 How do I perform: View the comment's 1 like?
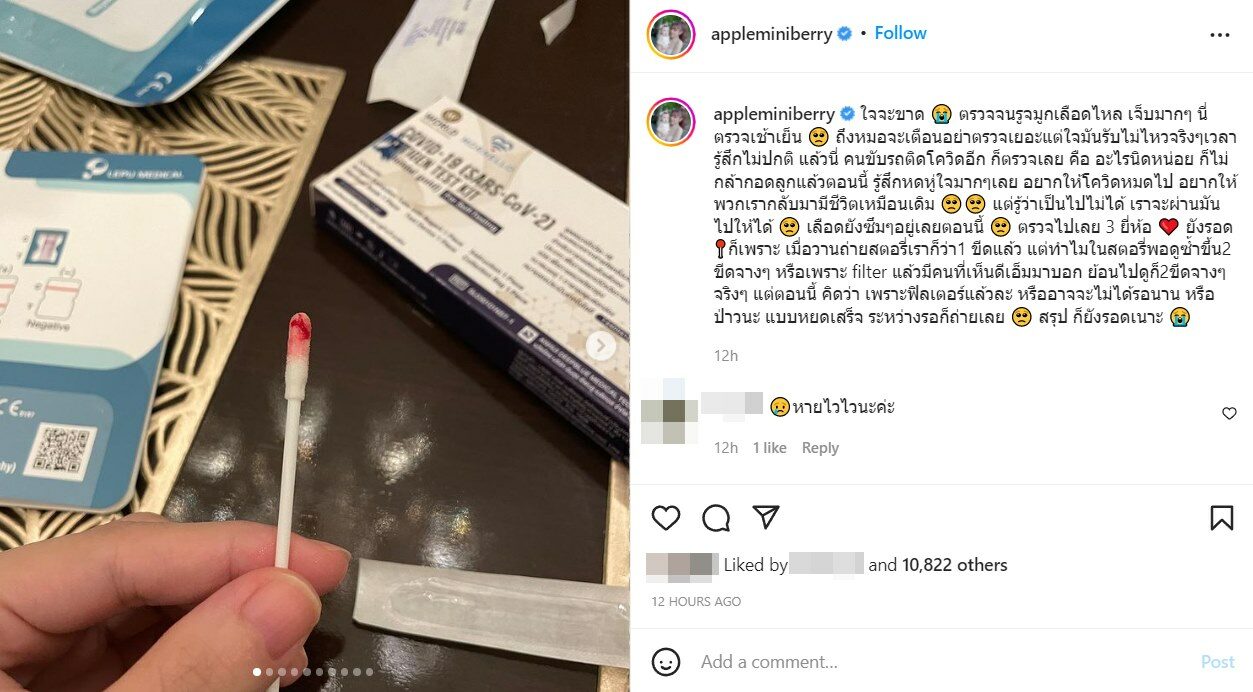click(x=770, y=448)
